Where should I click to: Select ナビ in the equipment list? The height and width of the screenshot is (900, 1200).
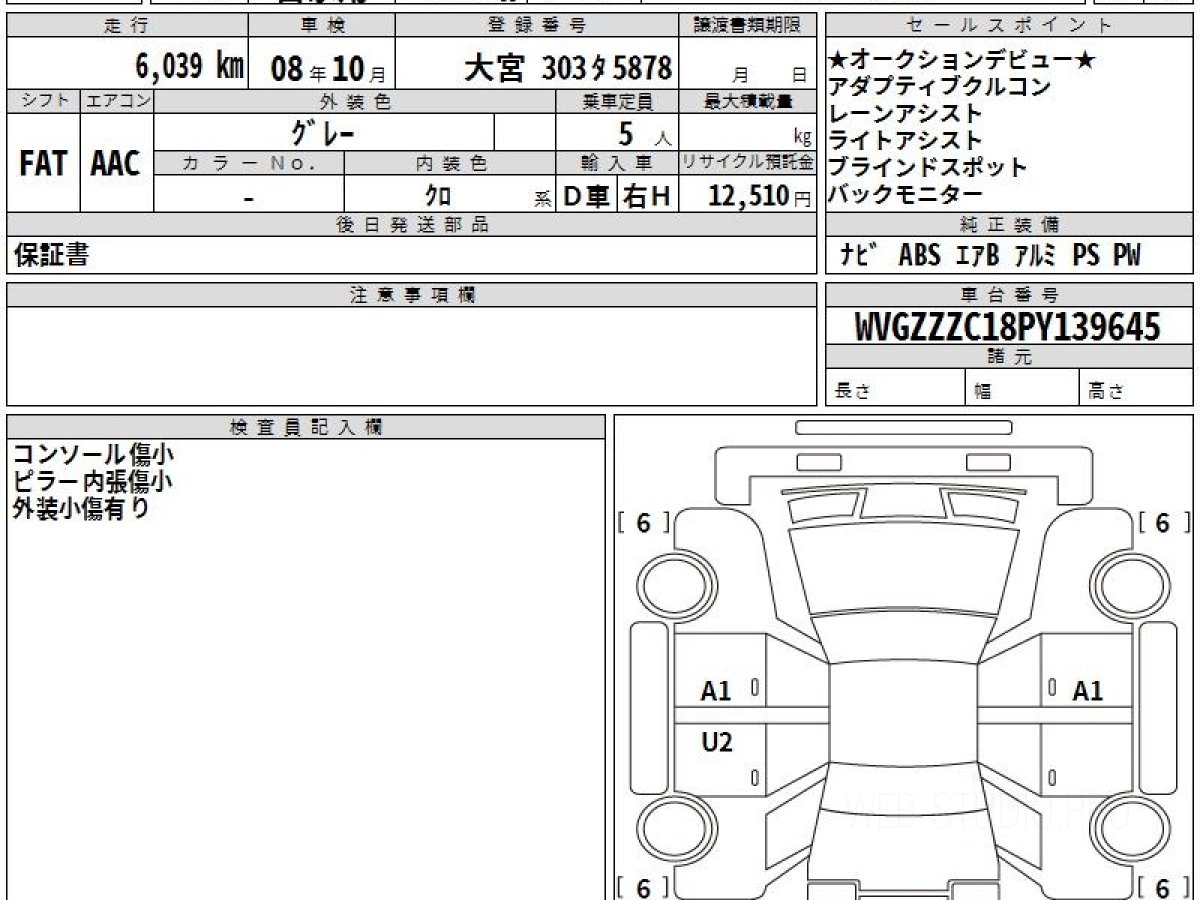859,256
